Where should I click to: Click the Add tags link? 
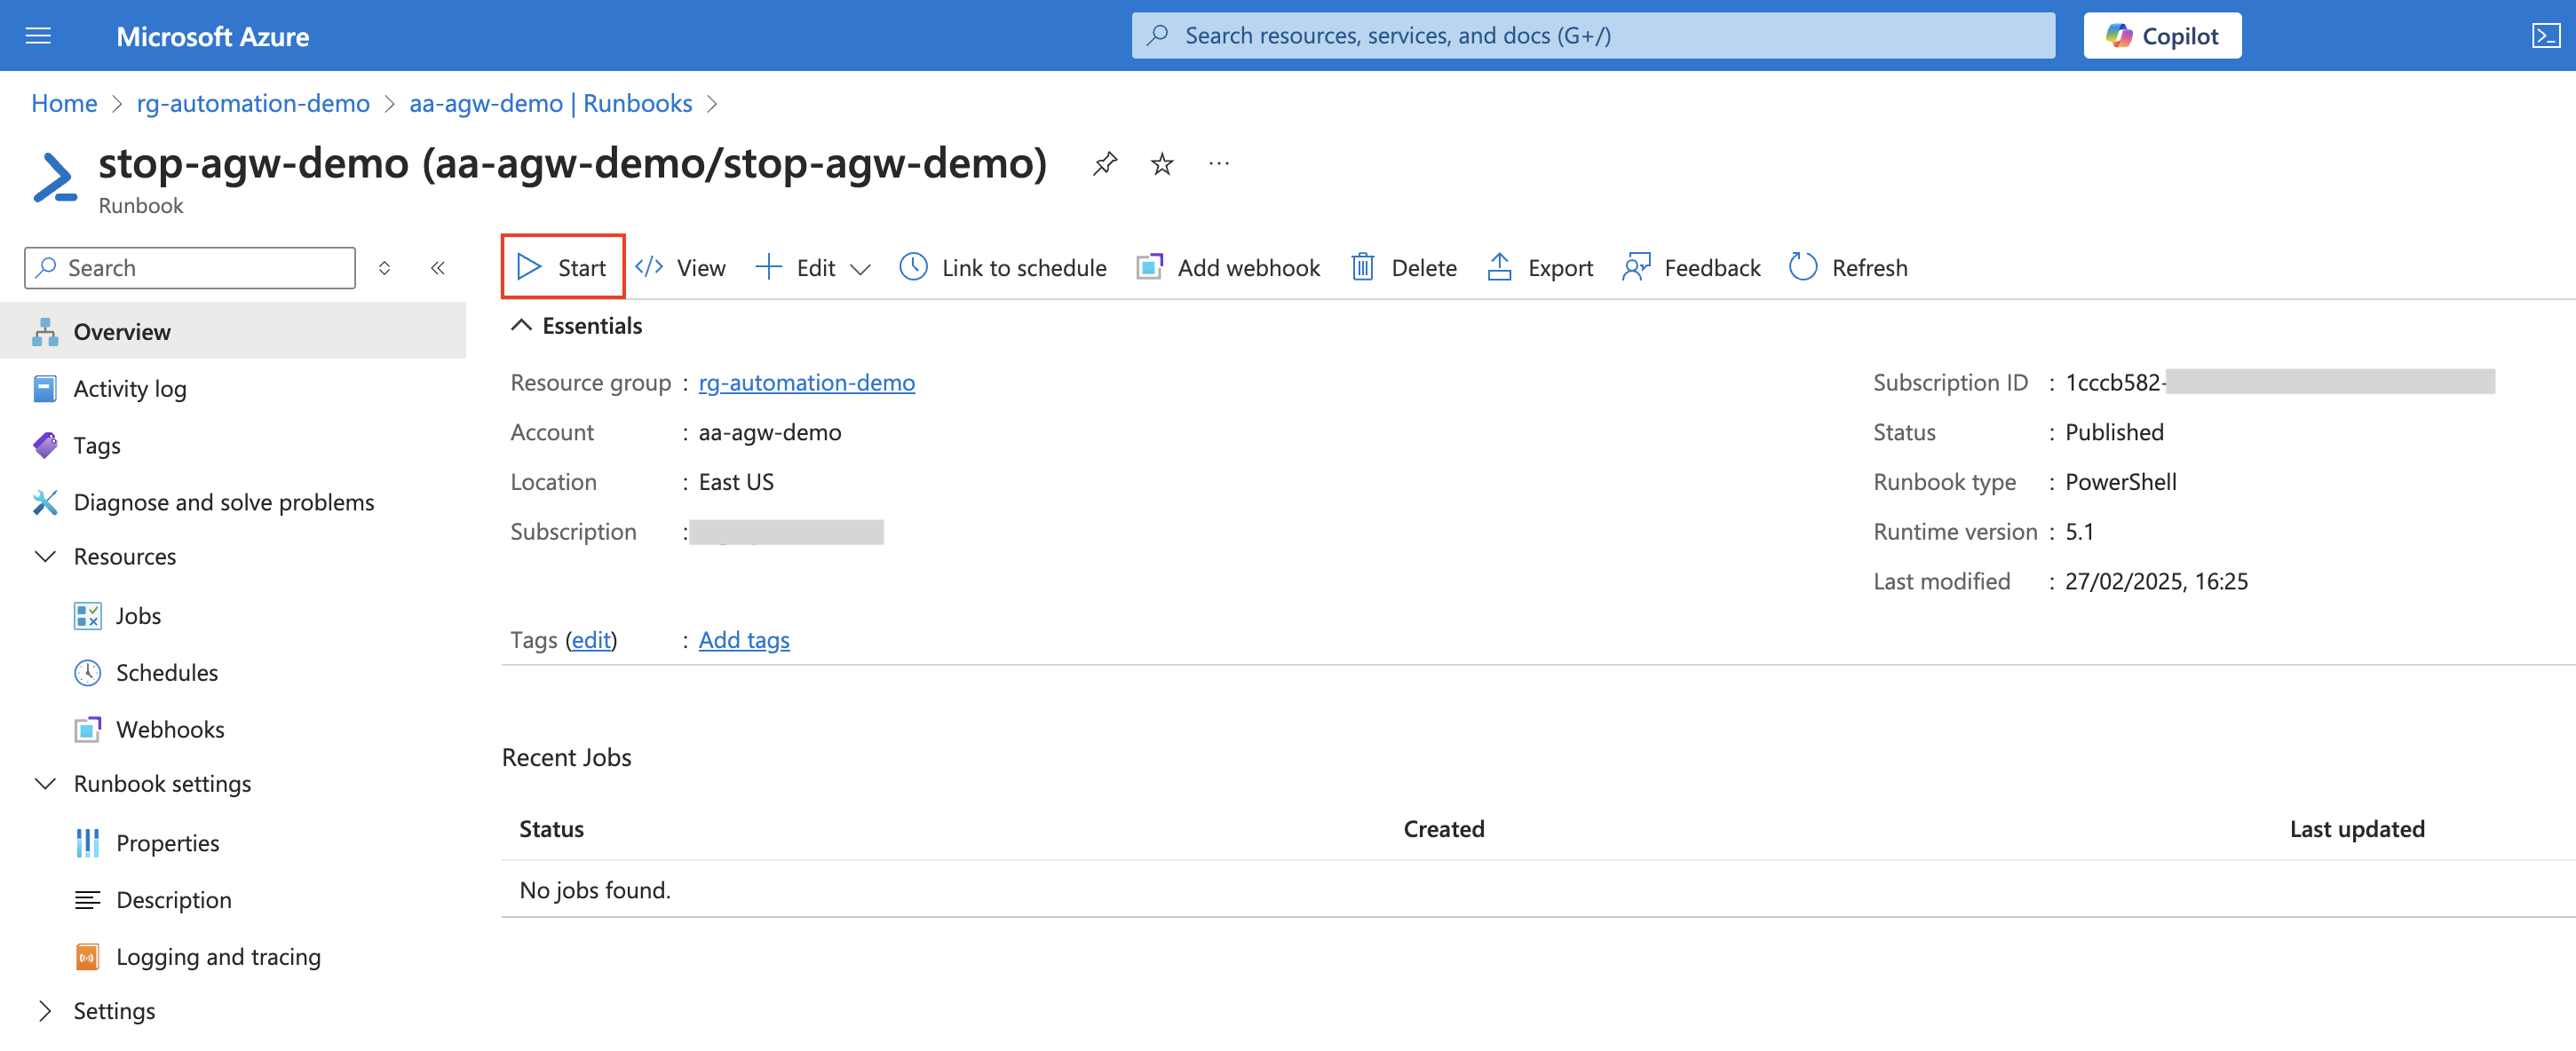tap(744, 640)
